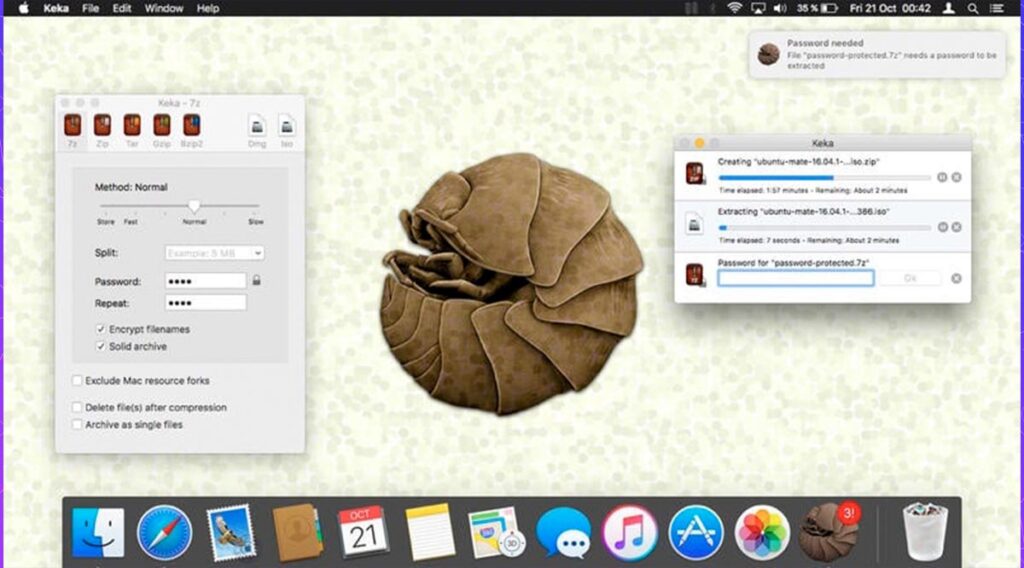
Task: Cancel the ubuntu-mate zip creation task
Action: pos(956,177)
